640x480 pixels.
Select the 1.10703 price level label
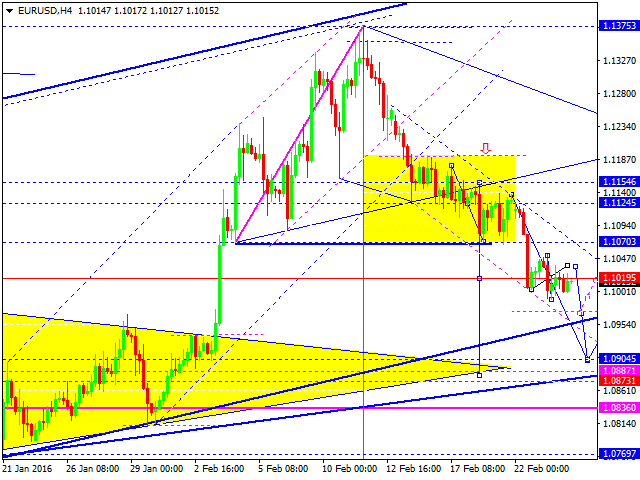point(619,242)
